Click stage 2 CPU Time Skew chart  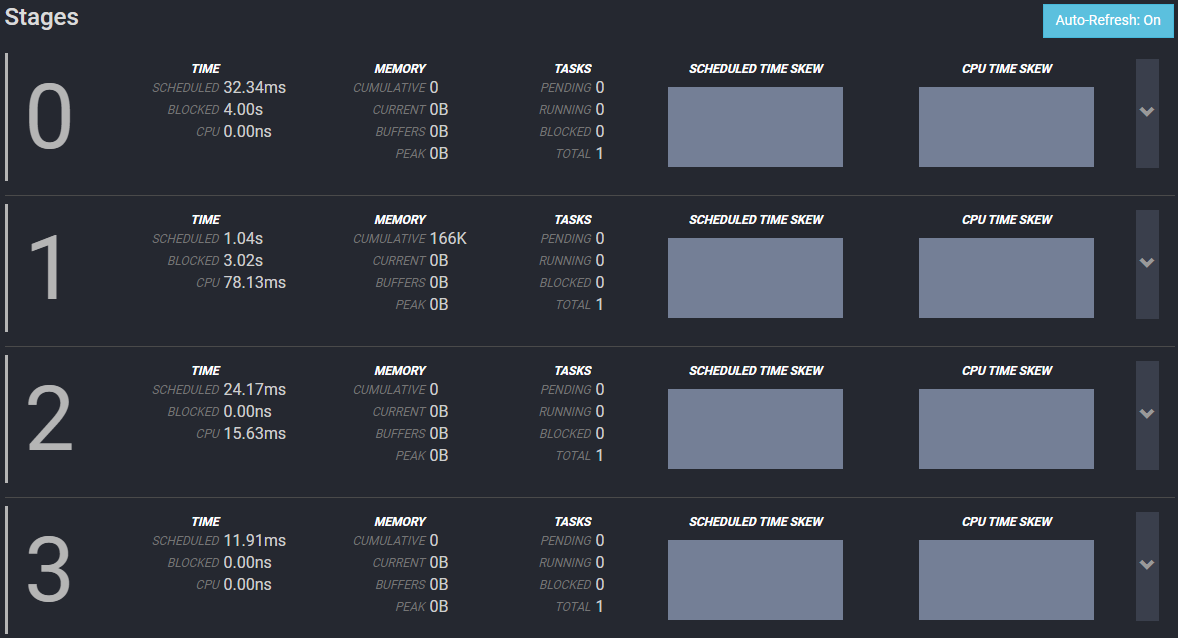pyautogui.click(x=1006, y=429)
